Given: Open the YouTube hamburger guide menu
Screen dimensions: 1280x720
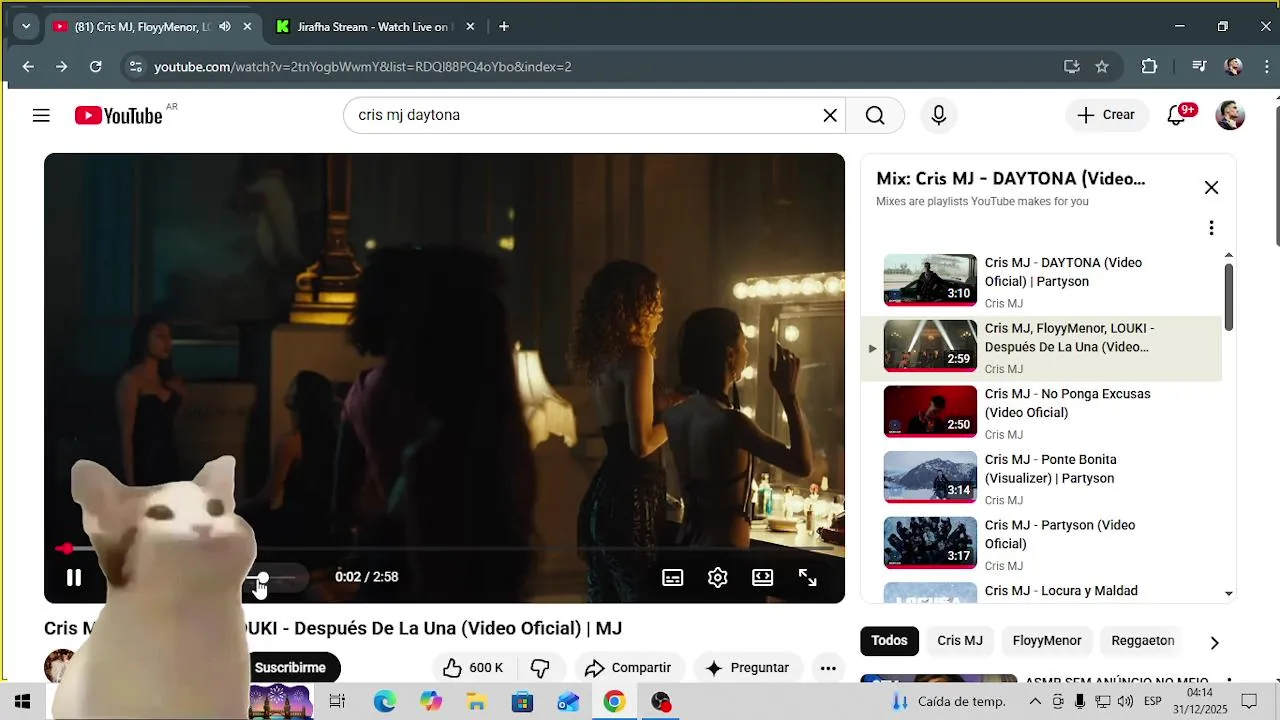Looking at the screenshot, I should point(41,115).
